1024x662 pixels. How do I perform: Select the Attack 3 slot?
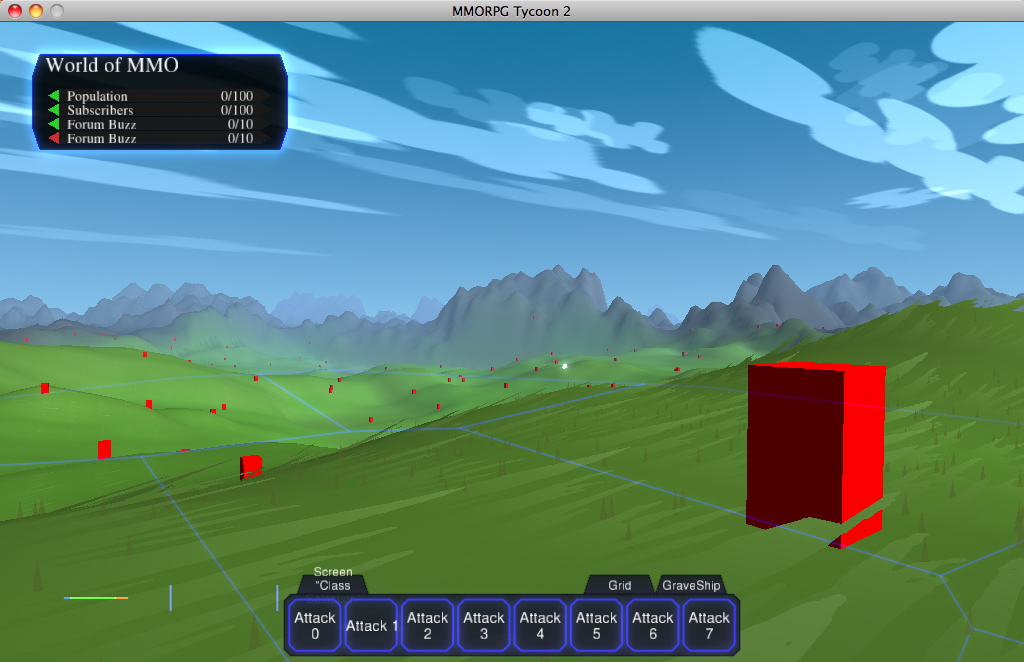point(483,625)
